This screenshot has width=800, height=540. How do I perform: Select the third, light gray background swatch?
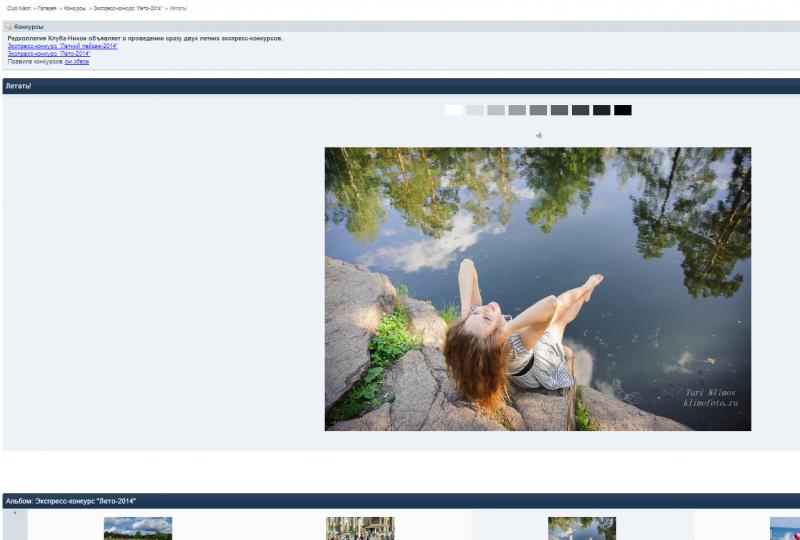pos(496,110)
